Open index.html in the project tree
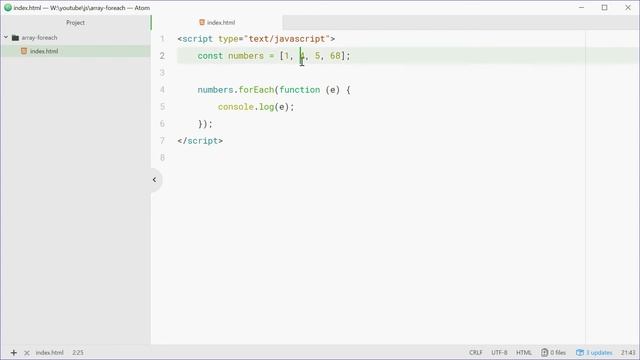 (44, 51)
